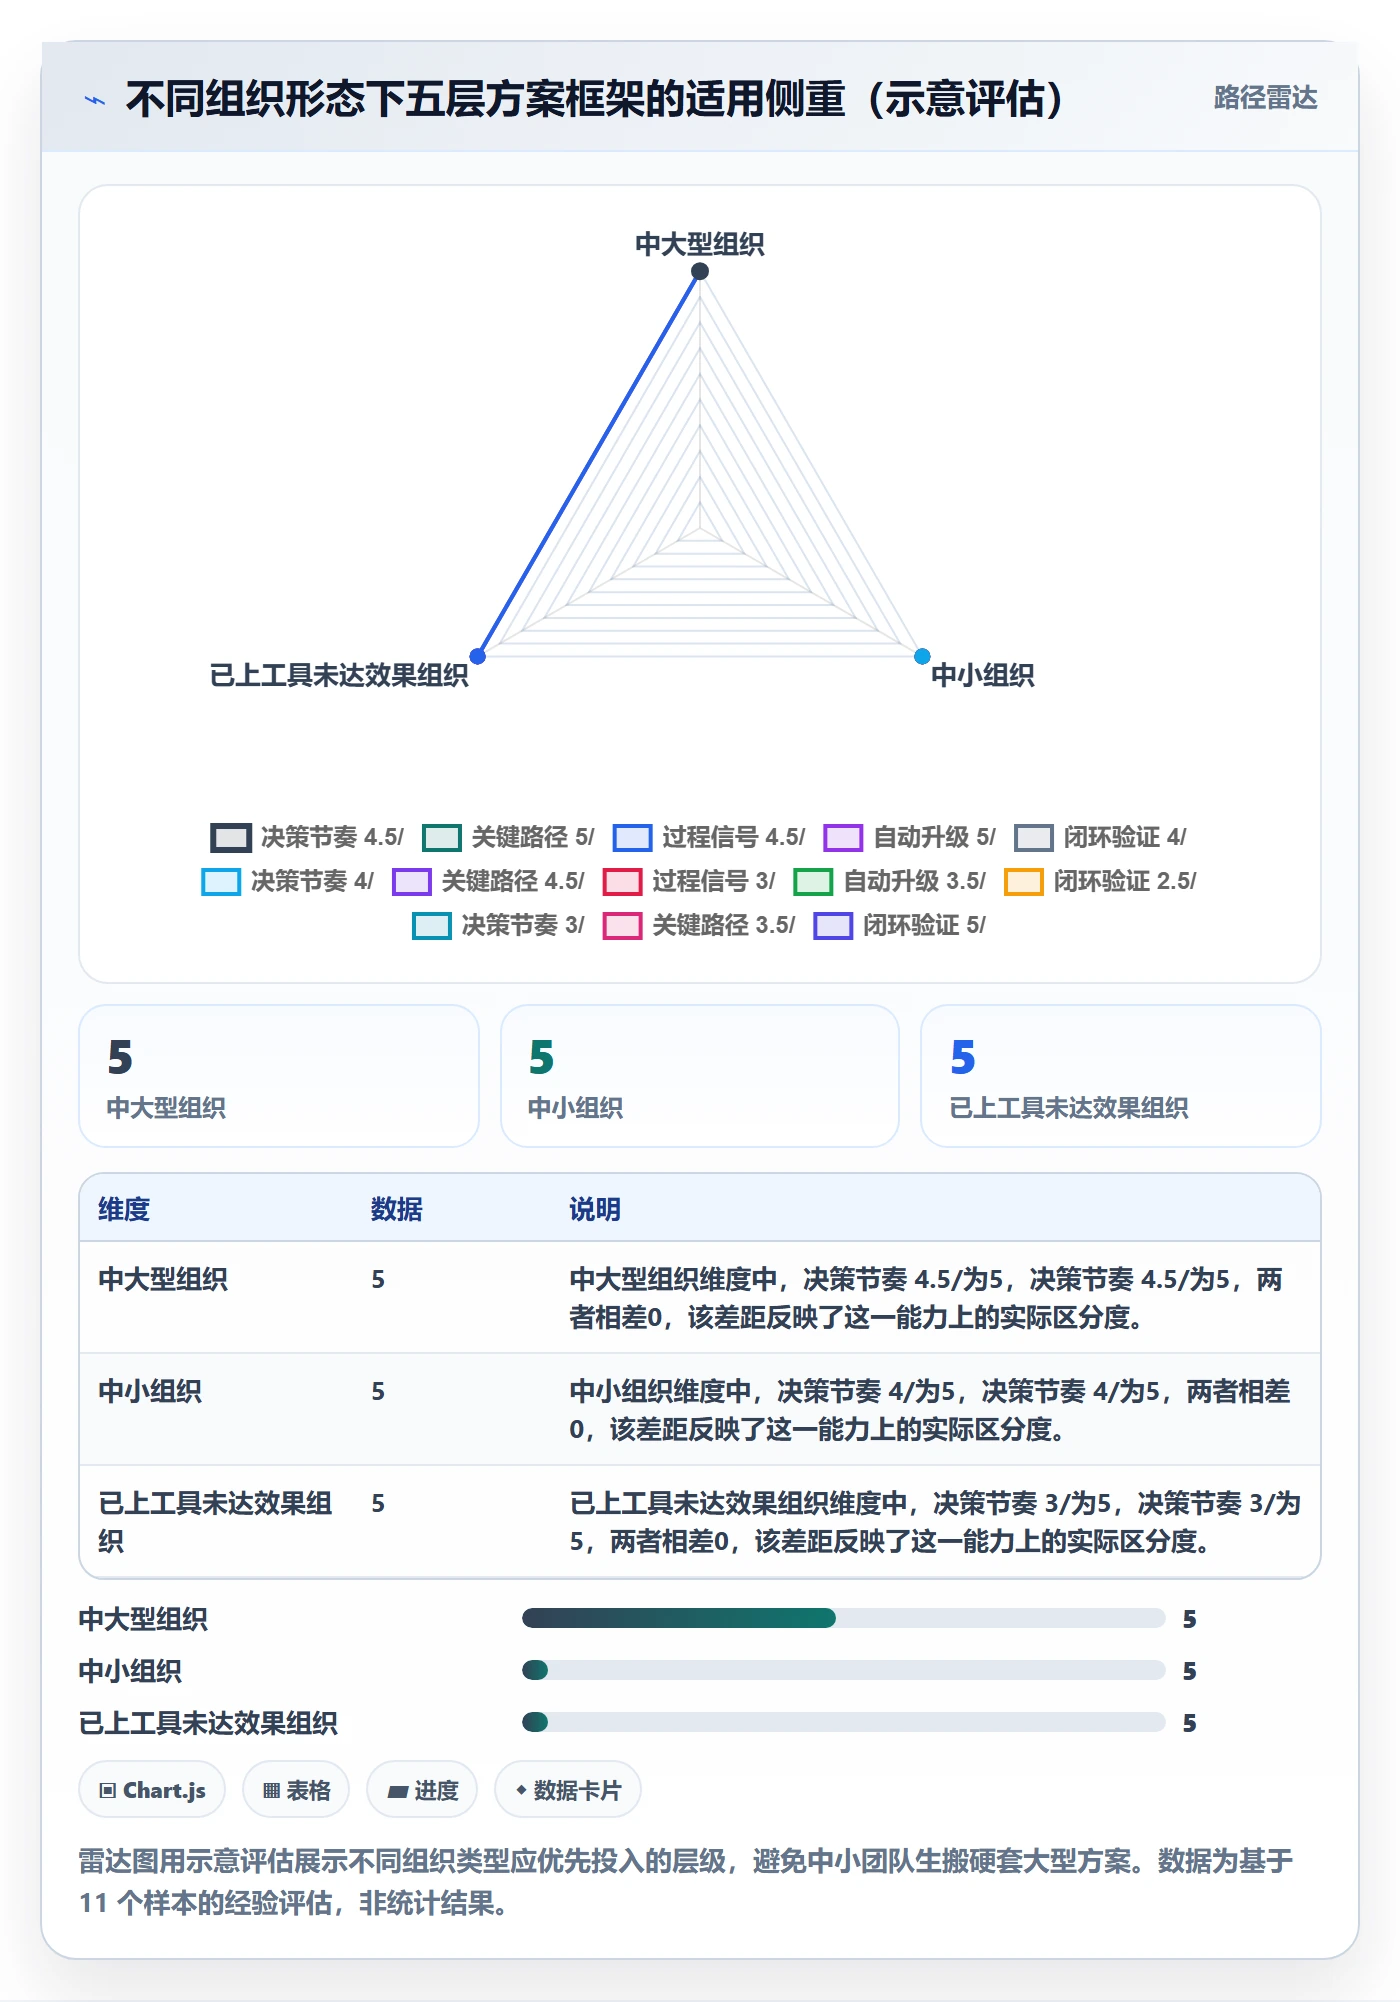Click the Chart.js tag
This screenshot has width=1400, height=2002.
152,1790
